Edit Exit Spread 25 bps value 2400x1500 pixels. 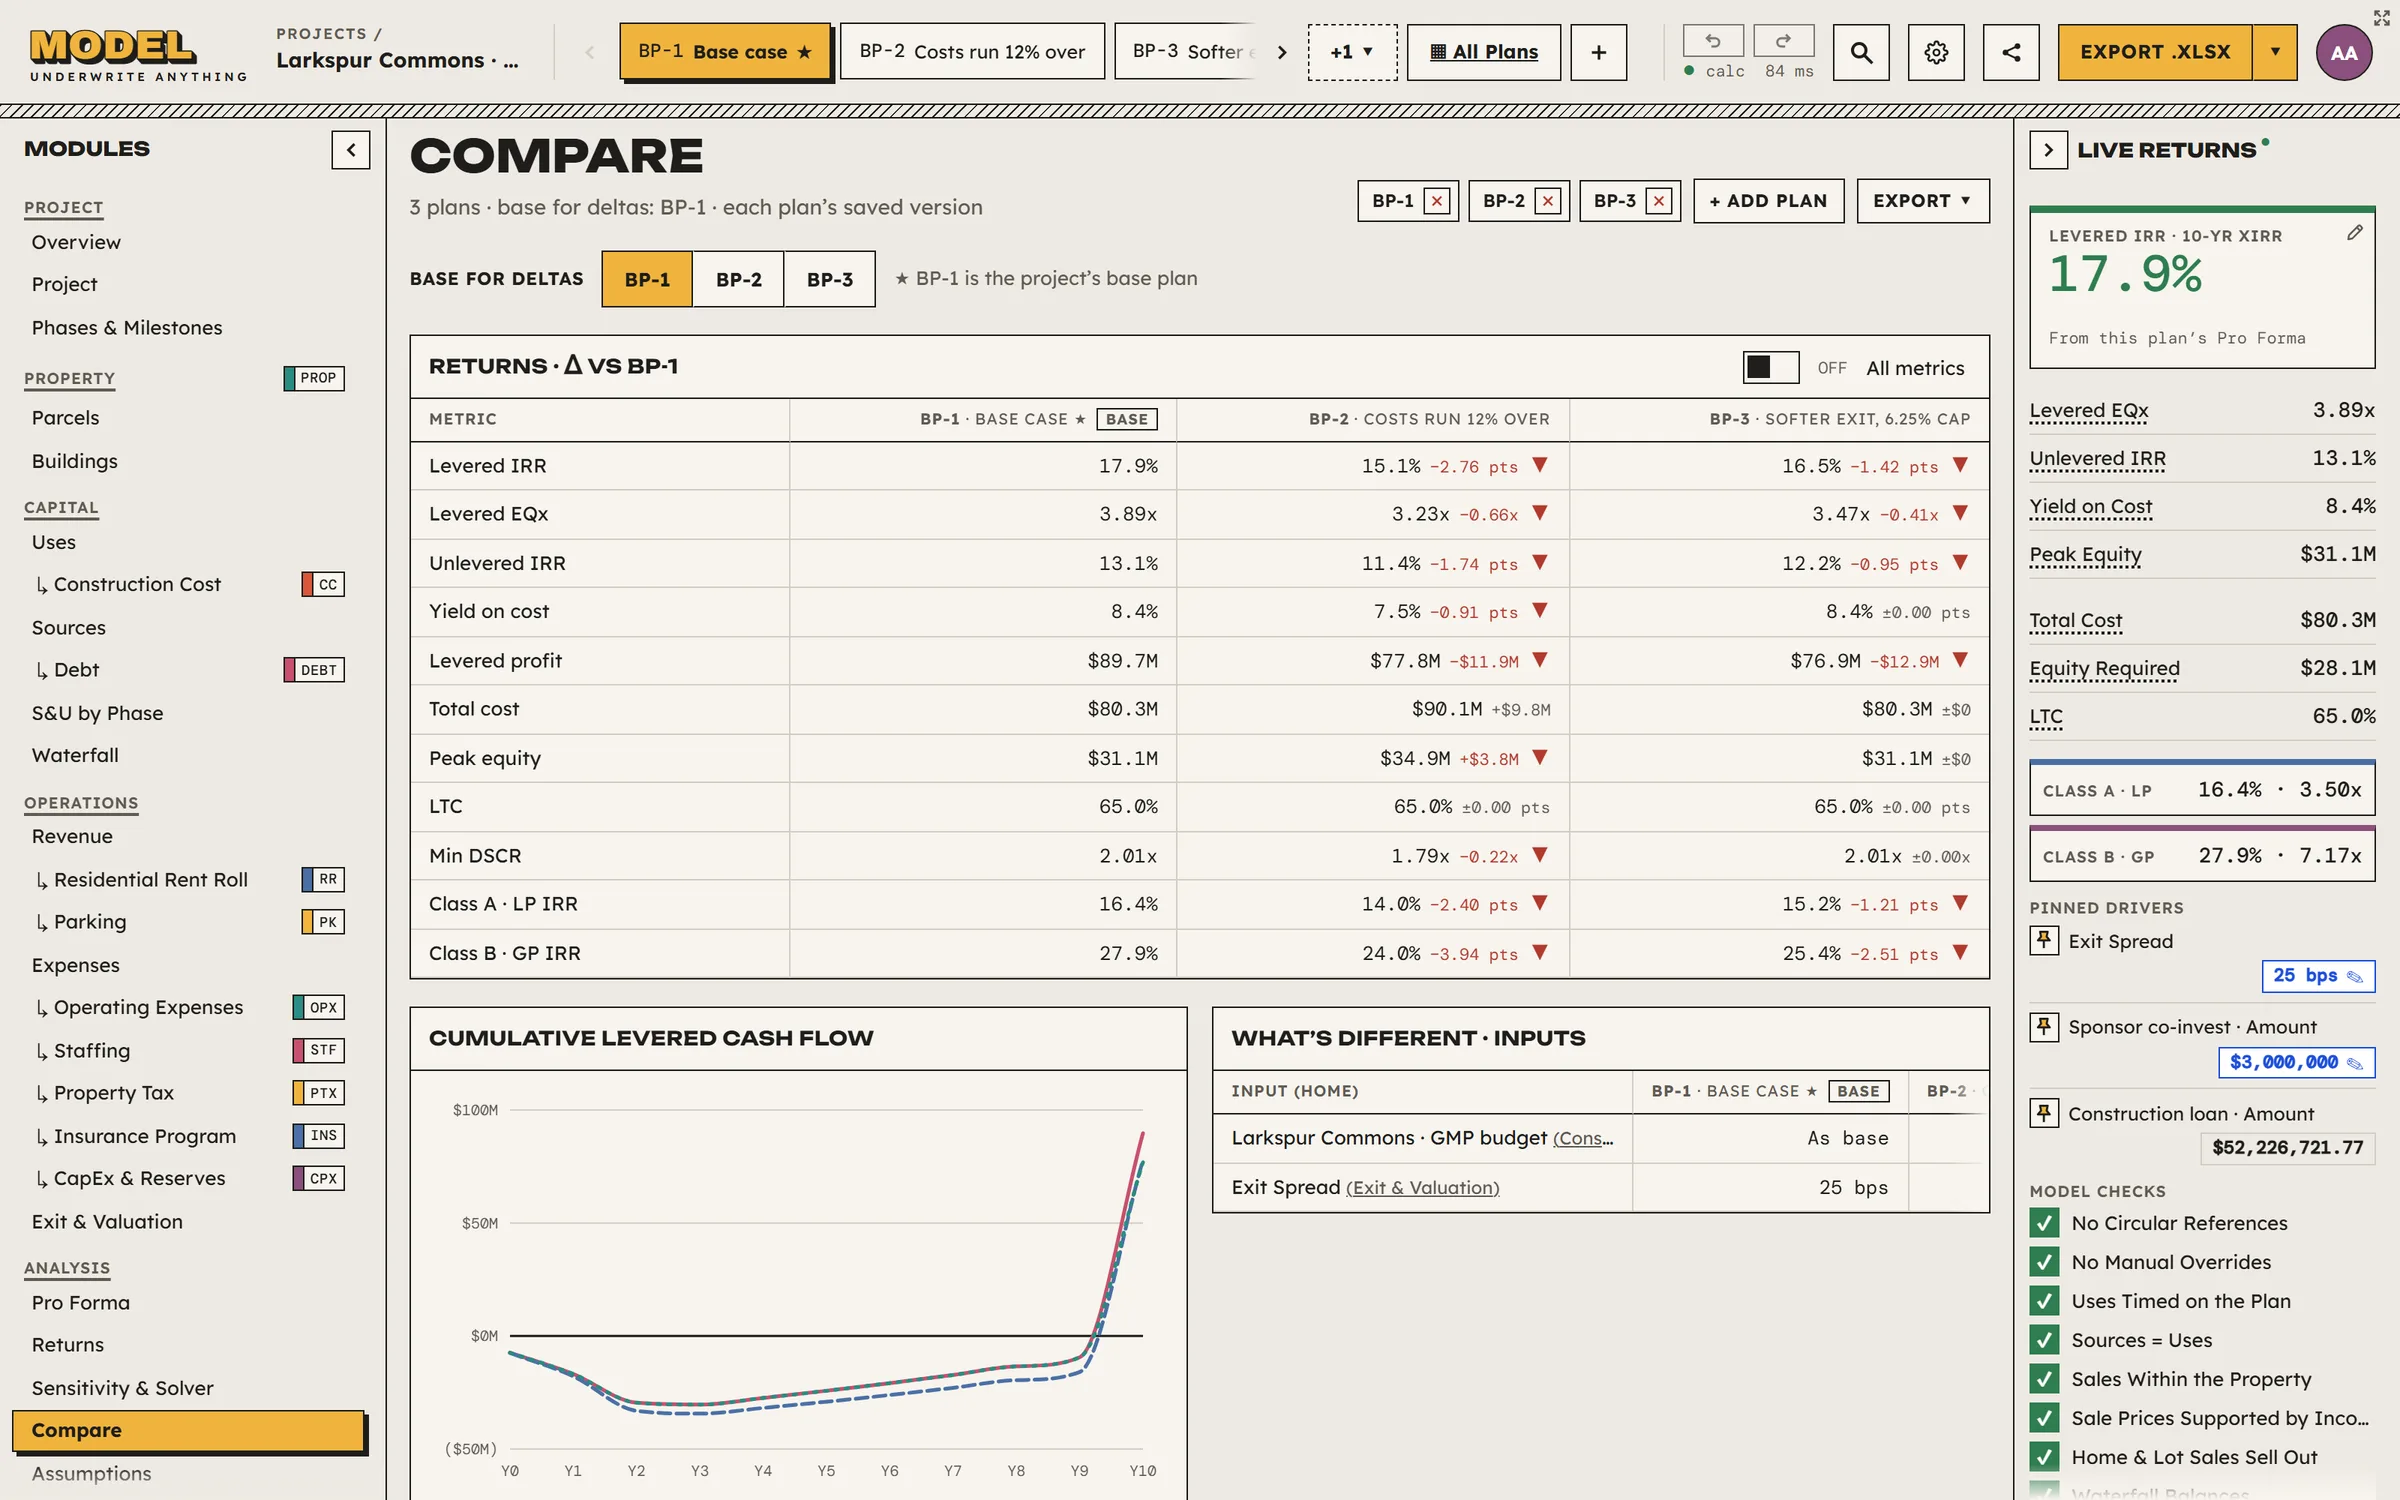point(2318,976)
